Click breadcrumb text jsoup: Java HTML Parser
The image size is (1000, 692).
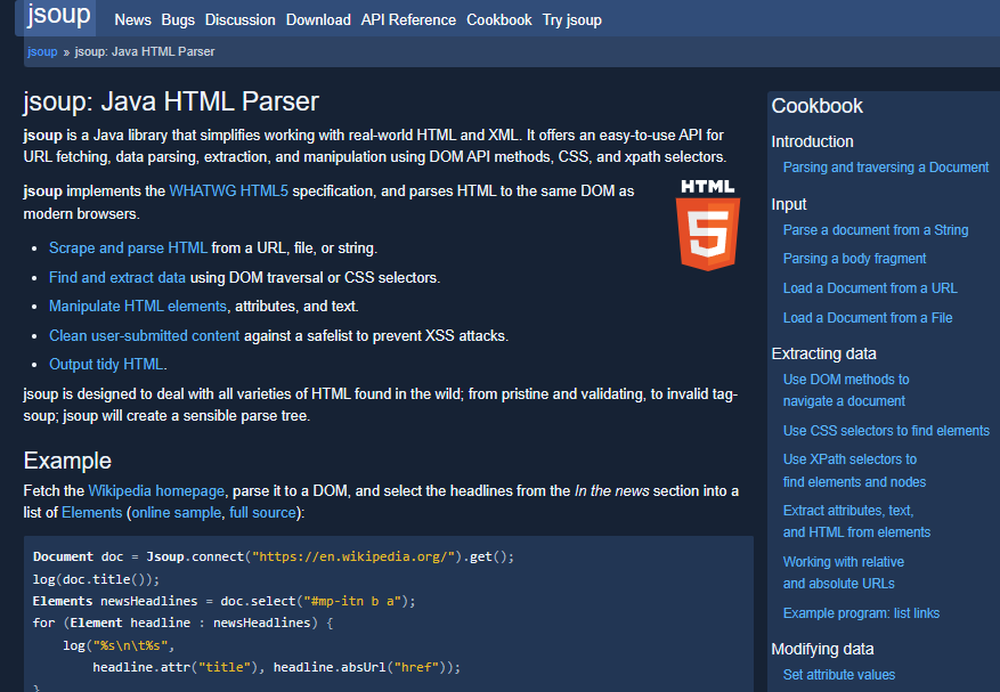click(145, 52)
